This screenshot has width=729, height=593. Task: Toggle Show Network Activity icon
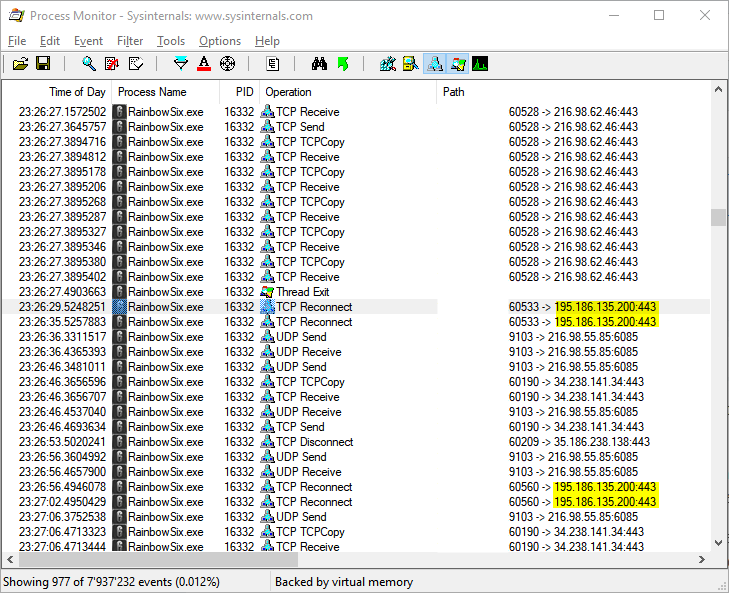[x=434, y=64]
